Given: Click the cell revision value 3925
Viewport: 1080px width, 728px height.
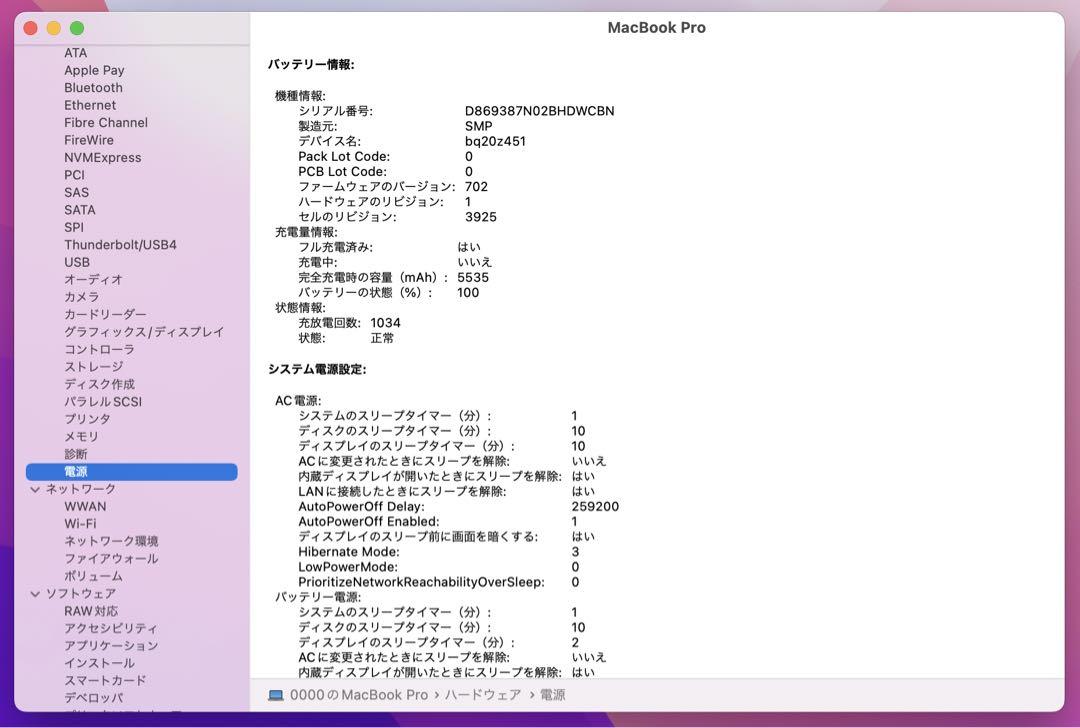Looking at the screenshot, I should pos(481,217).
